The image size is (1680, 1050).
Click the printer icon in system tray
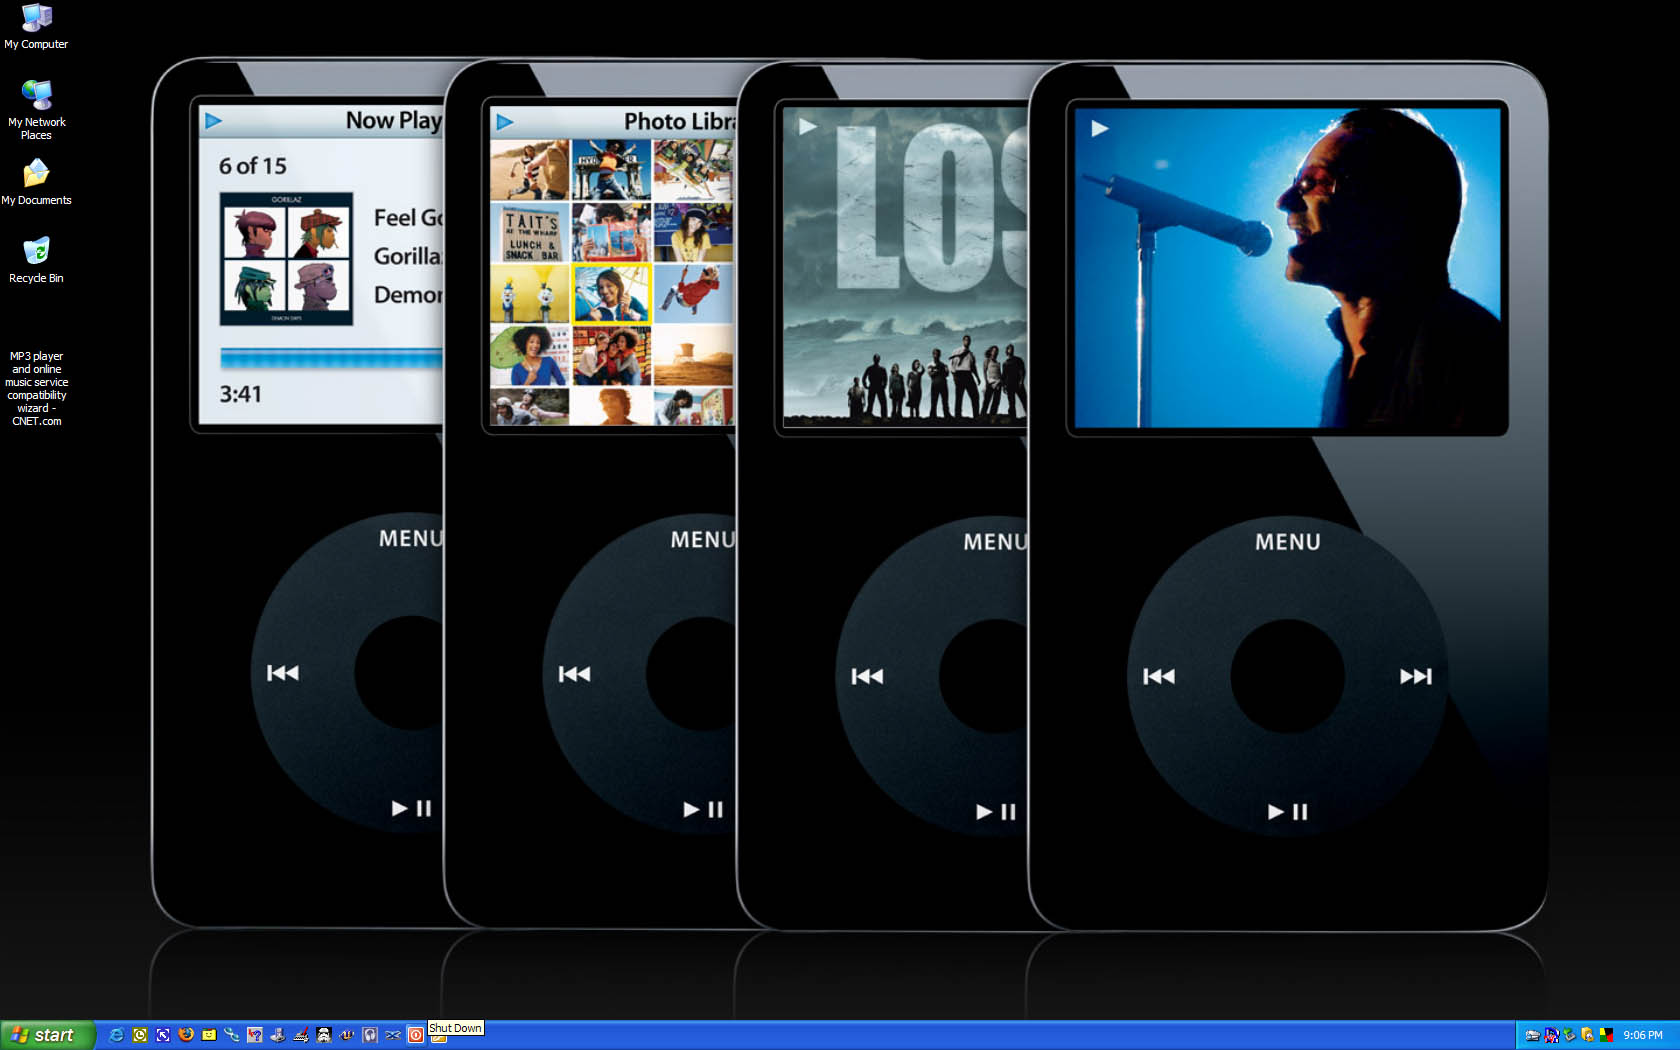coord(1533,1035)
